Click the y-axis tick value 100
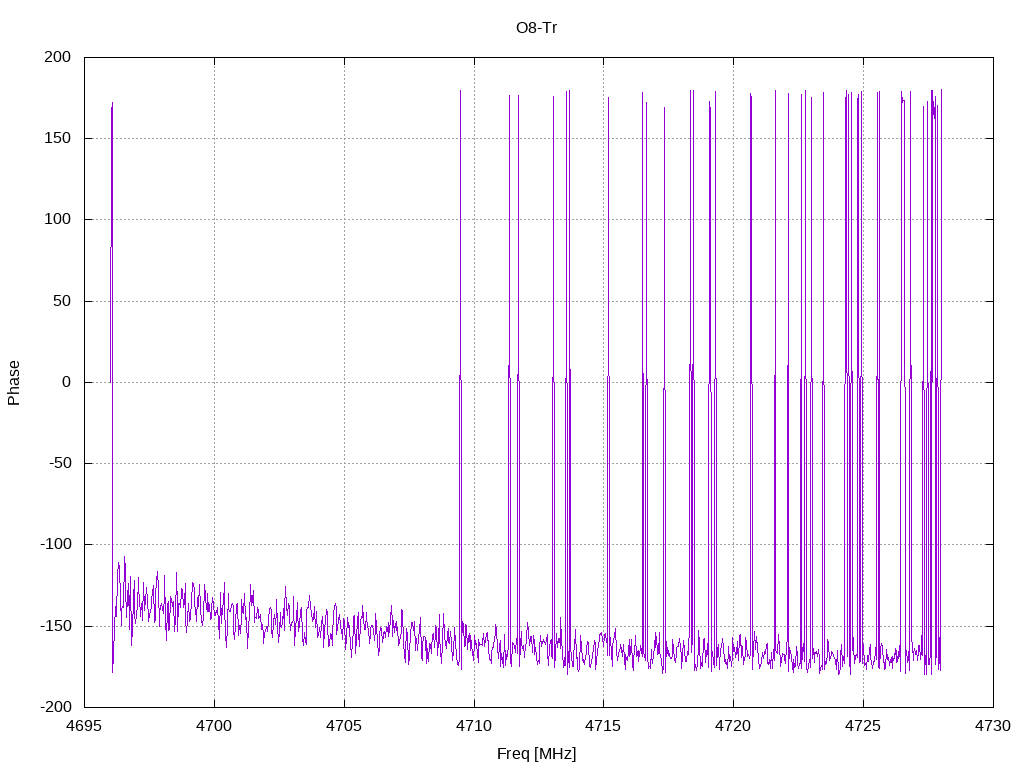This screenshot has height=768, width=1024. click(x=57, y=219)
